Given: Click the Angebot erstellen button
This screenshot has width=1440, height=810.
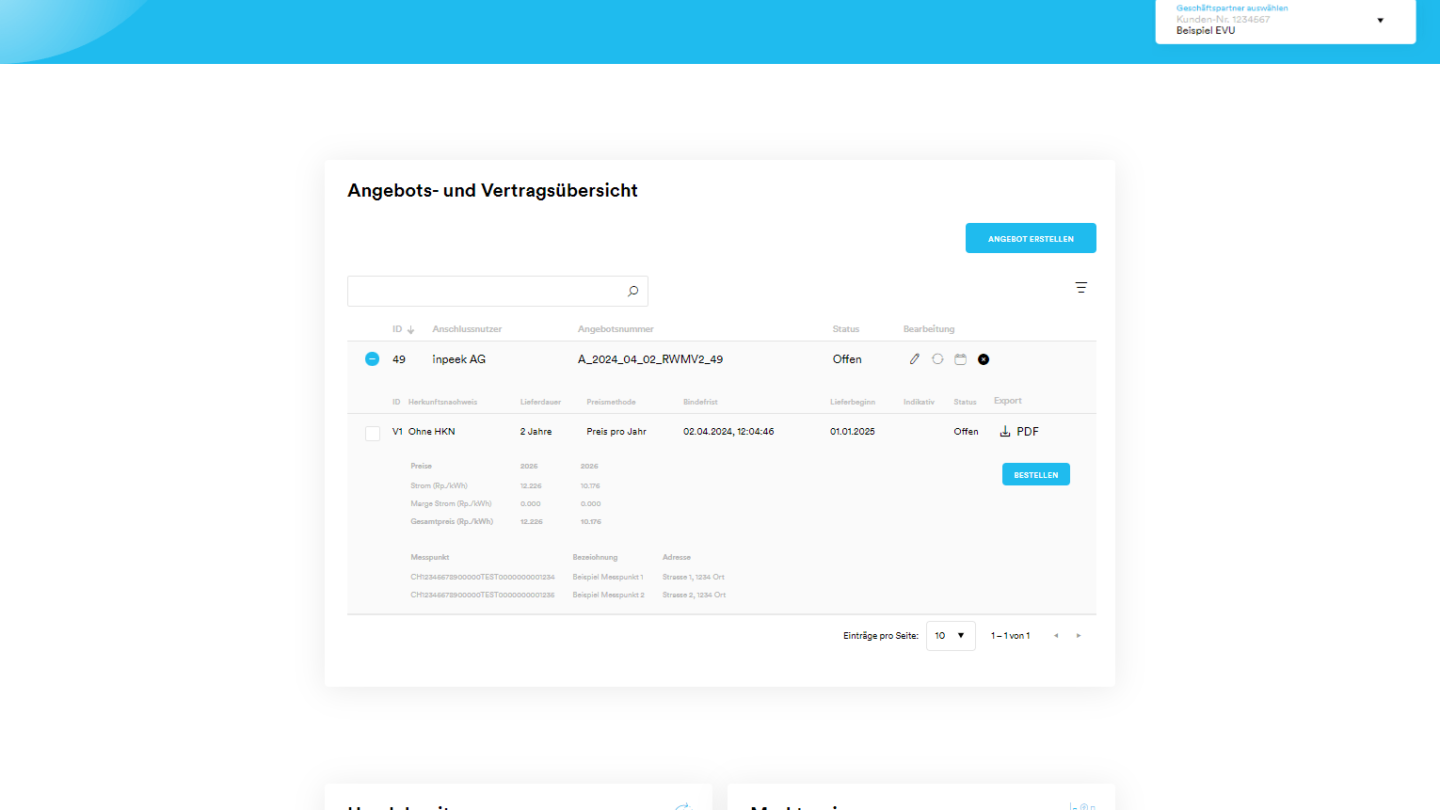Looking at the screenshot, I should tap(1030, 238).
